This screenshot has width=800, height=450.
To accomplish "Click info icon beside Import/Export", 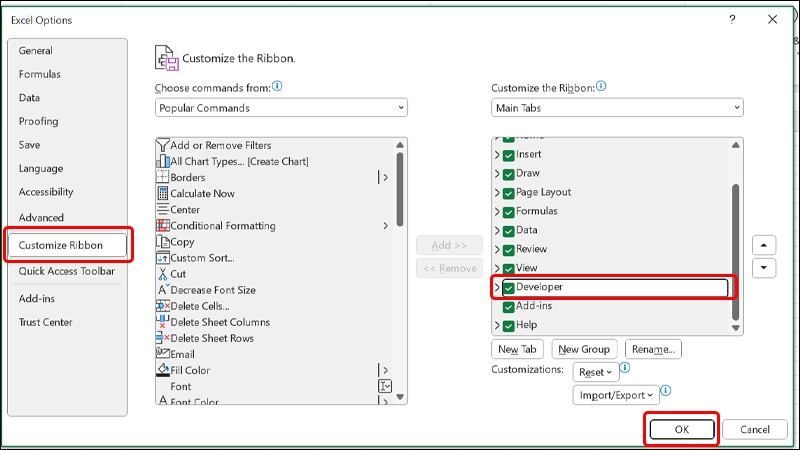I will pyautogui.click(x=665, y=391).
